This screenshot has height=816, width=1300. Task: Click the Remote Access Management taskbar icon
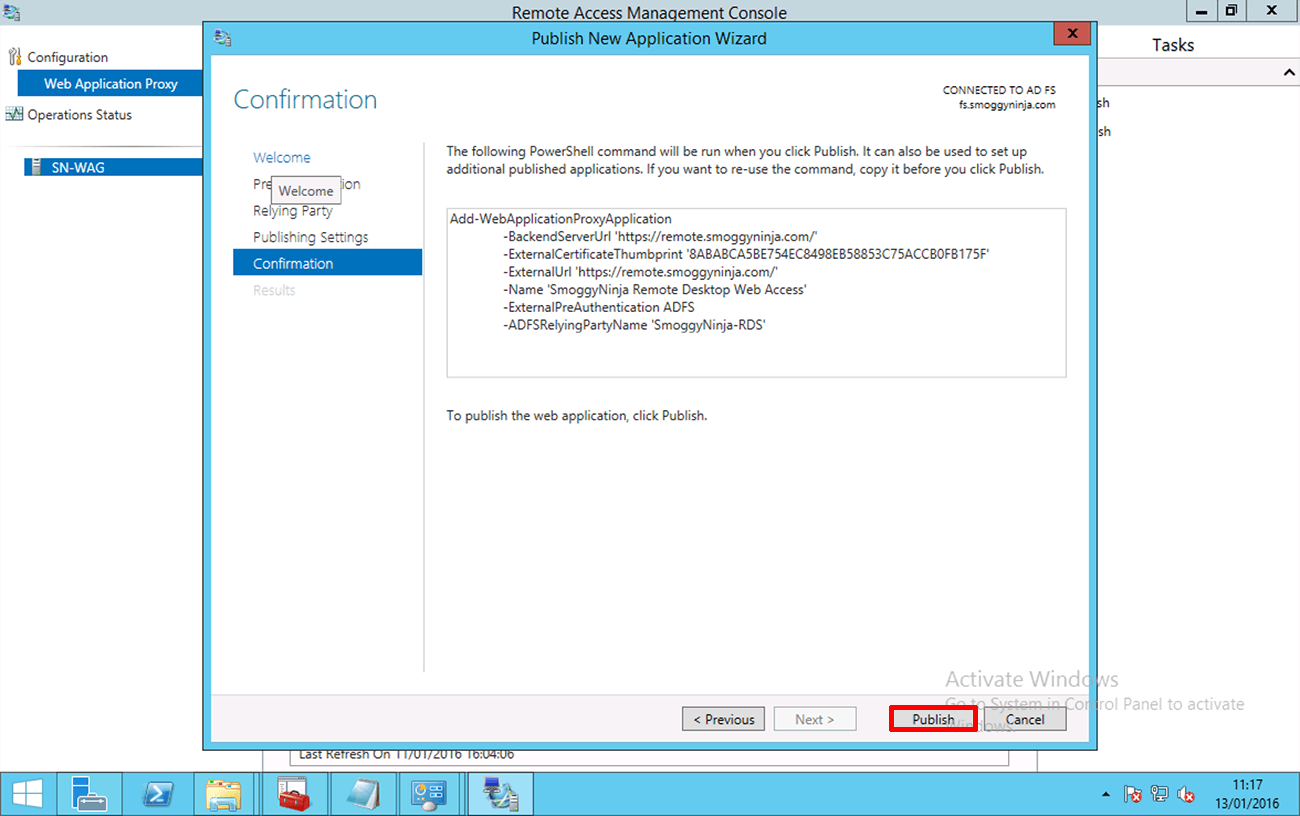point(500,794)
